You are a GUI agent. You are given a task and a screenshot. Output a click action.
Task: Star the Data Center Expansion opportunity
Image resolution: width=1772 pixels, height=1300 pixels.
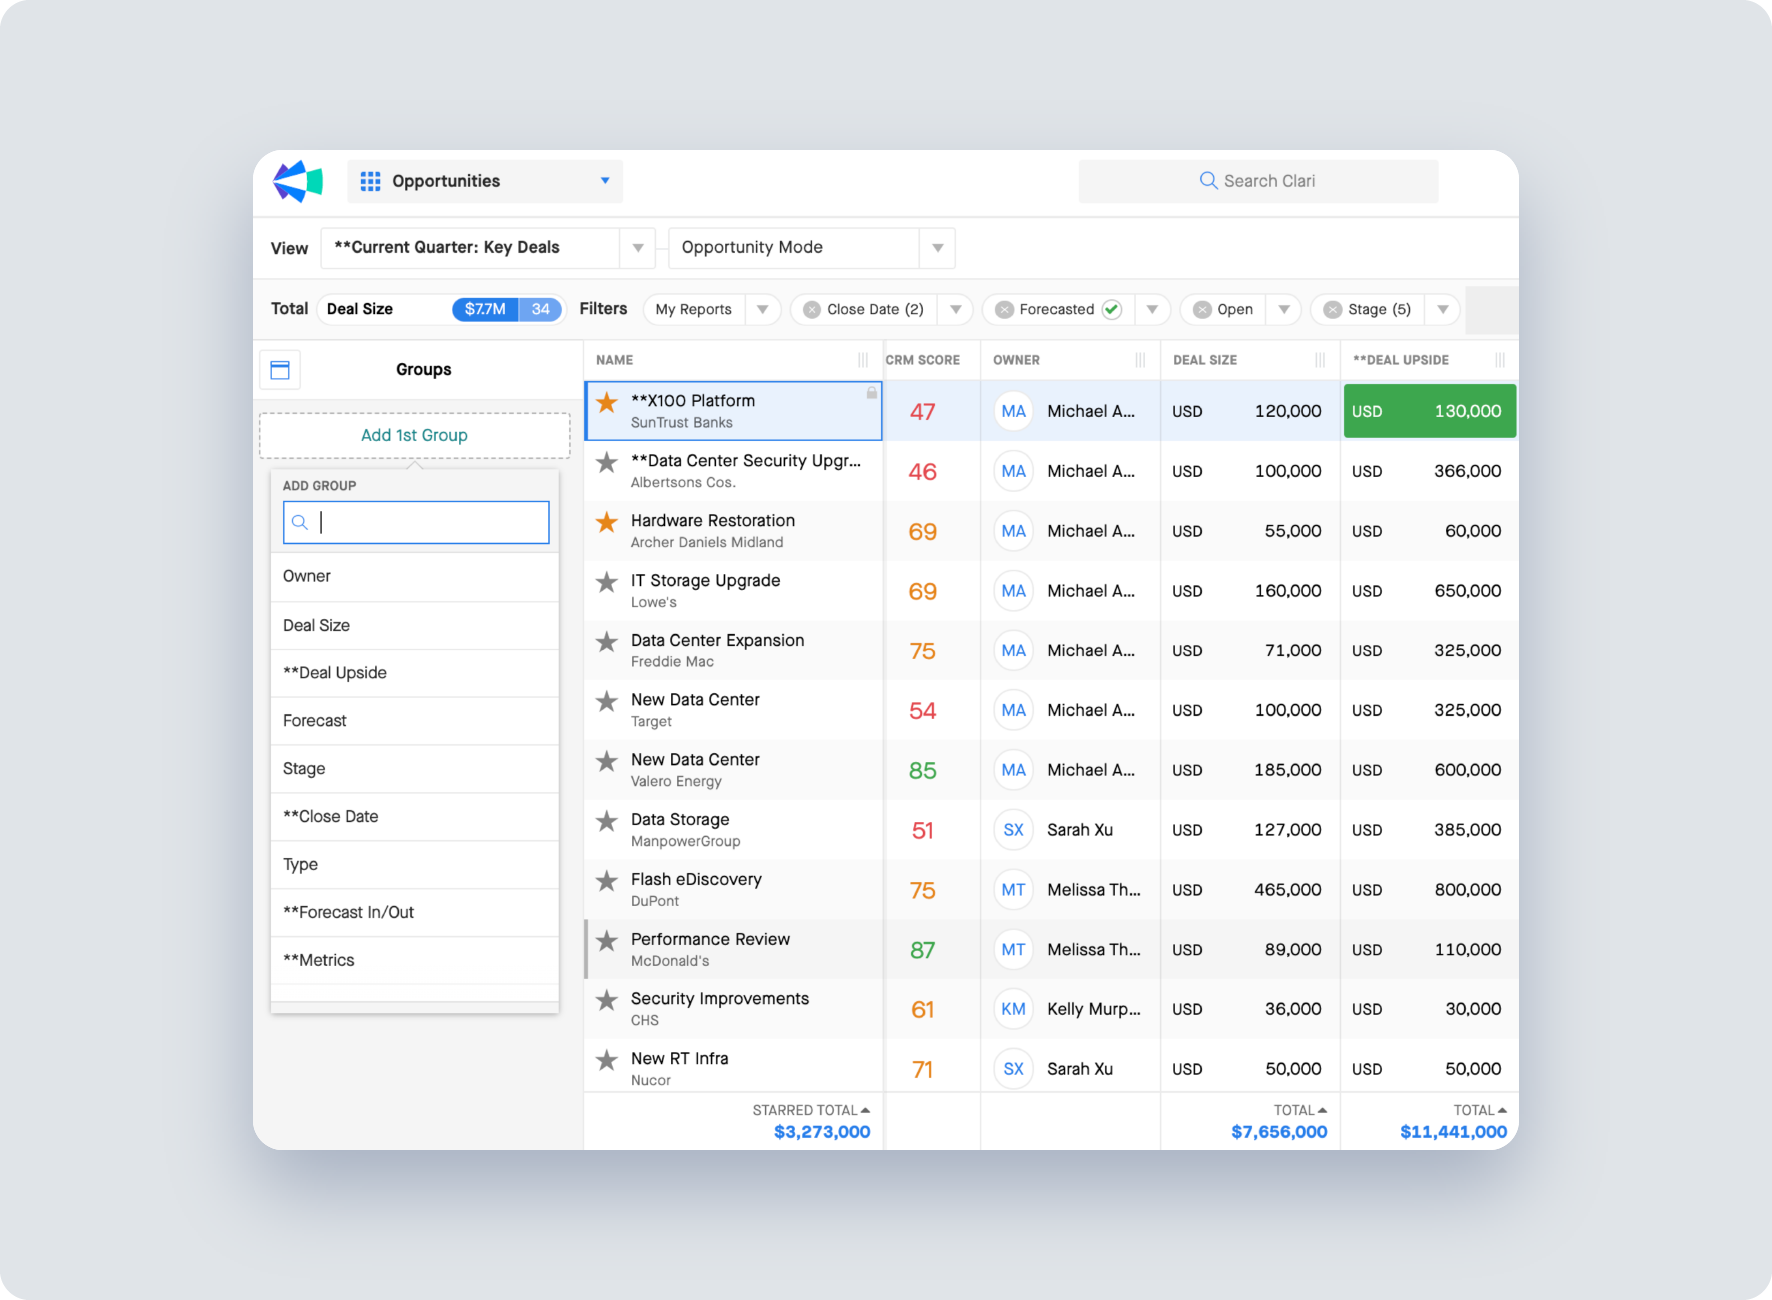click(x=607, y=641)
